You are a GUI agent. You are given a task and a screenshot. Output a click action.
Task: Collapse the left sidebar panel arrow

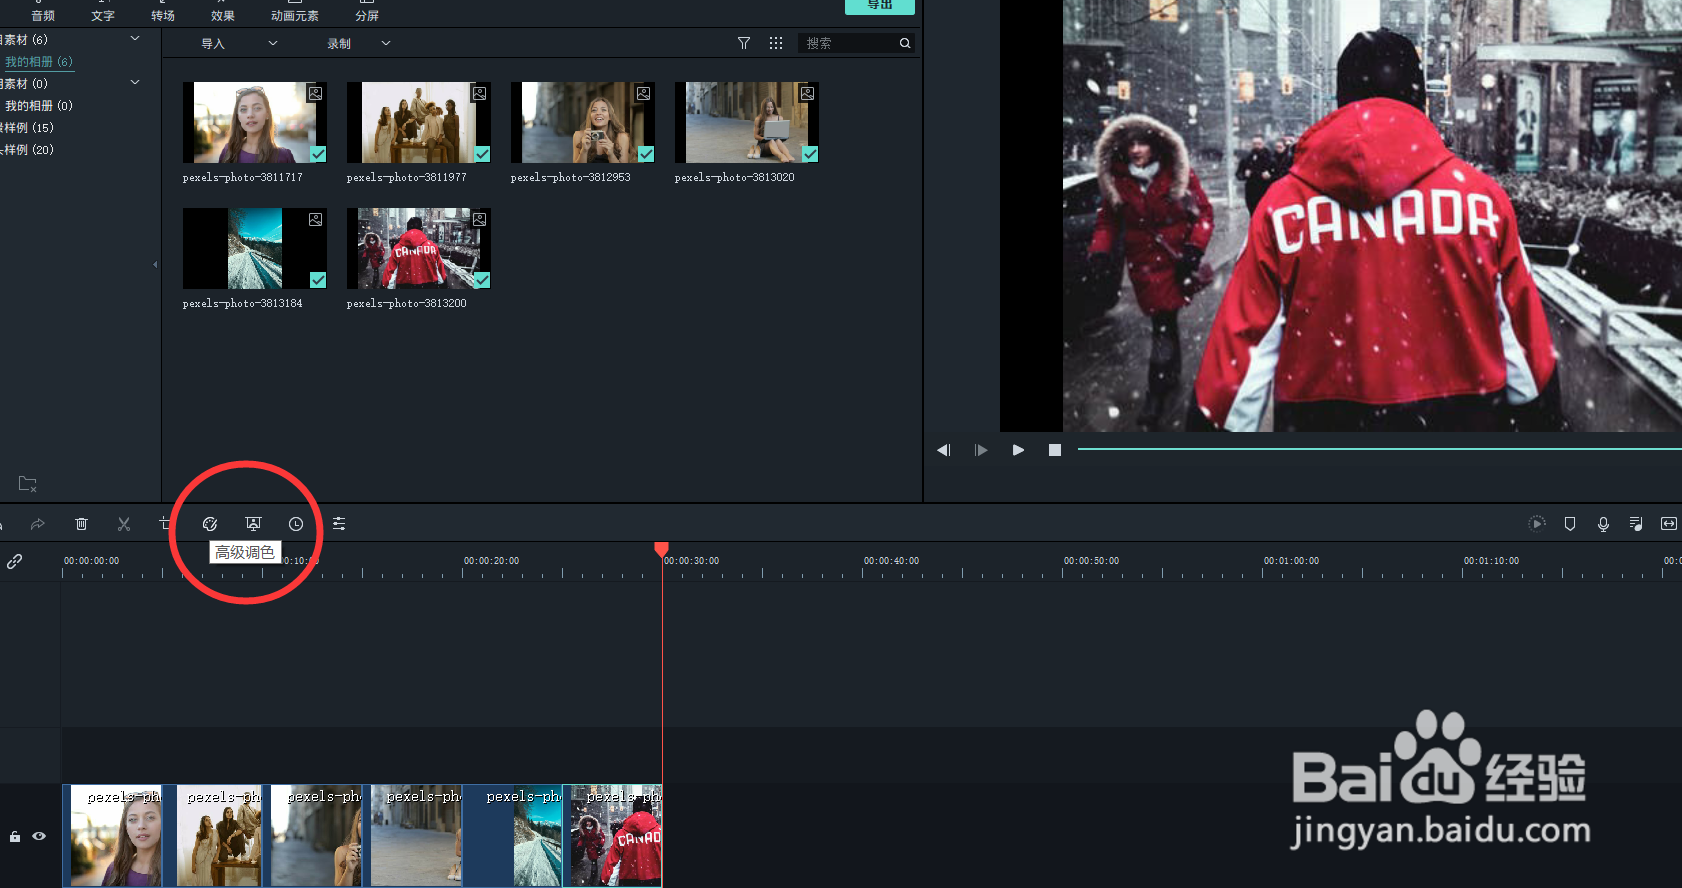155,265
